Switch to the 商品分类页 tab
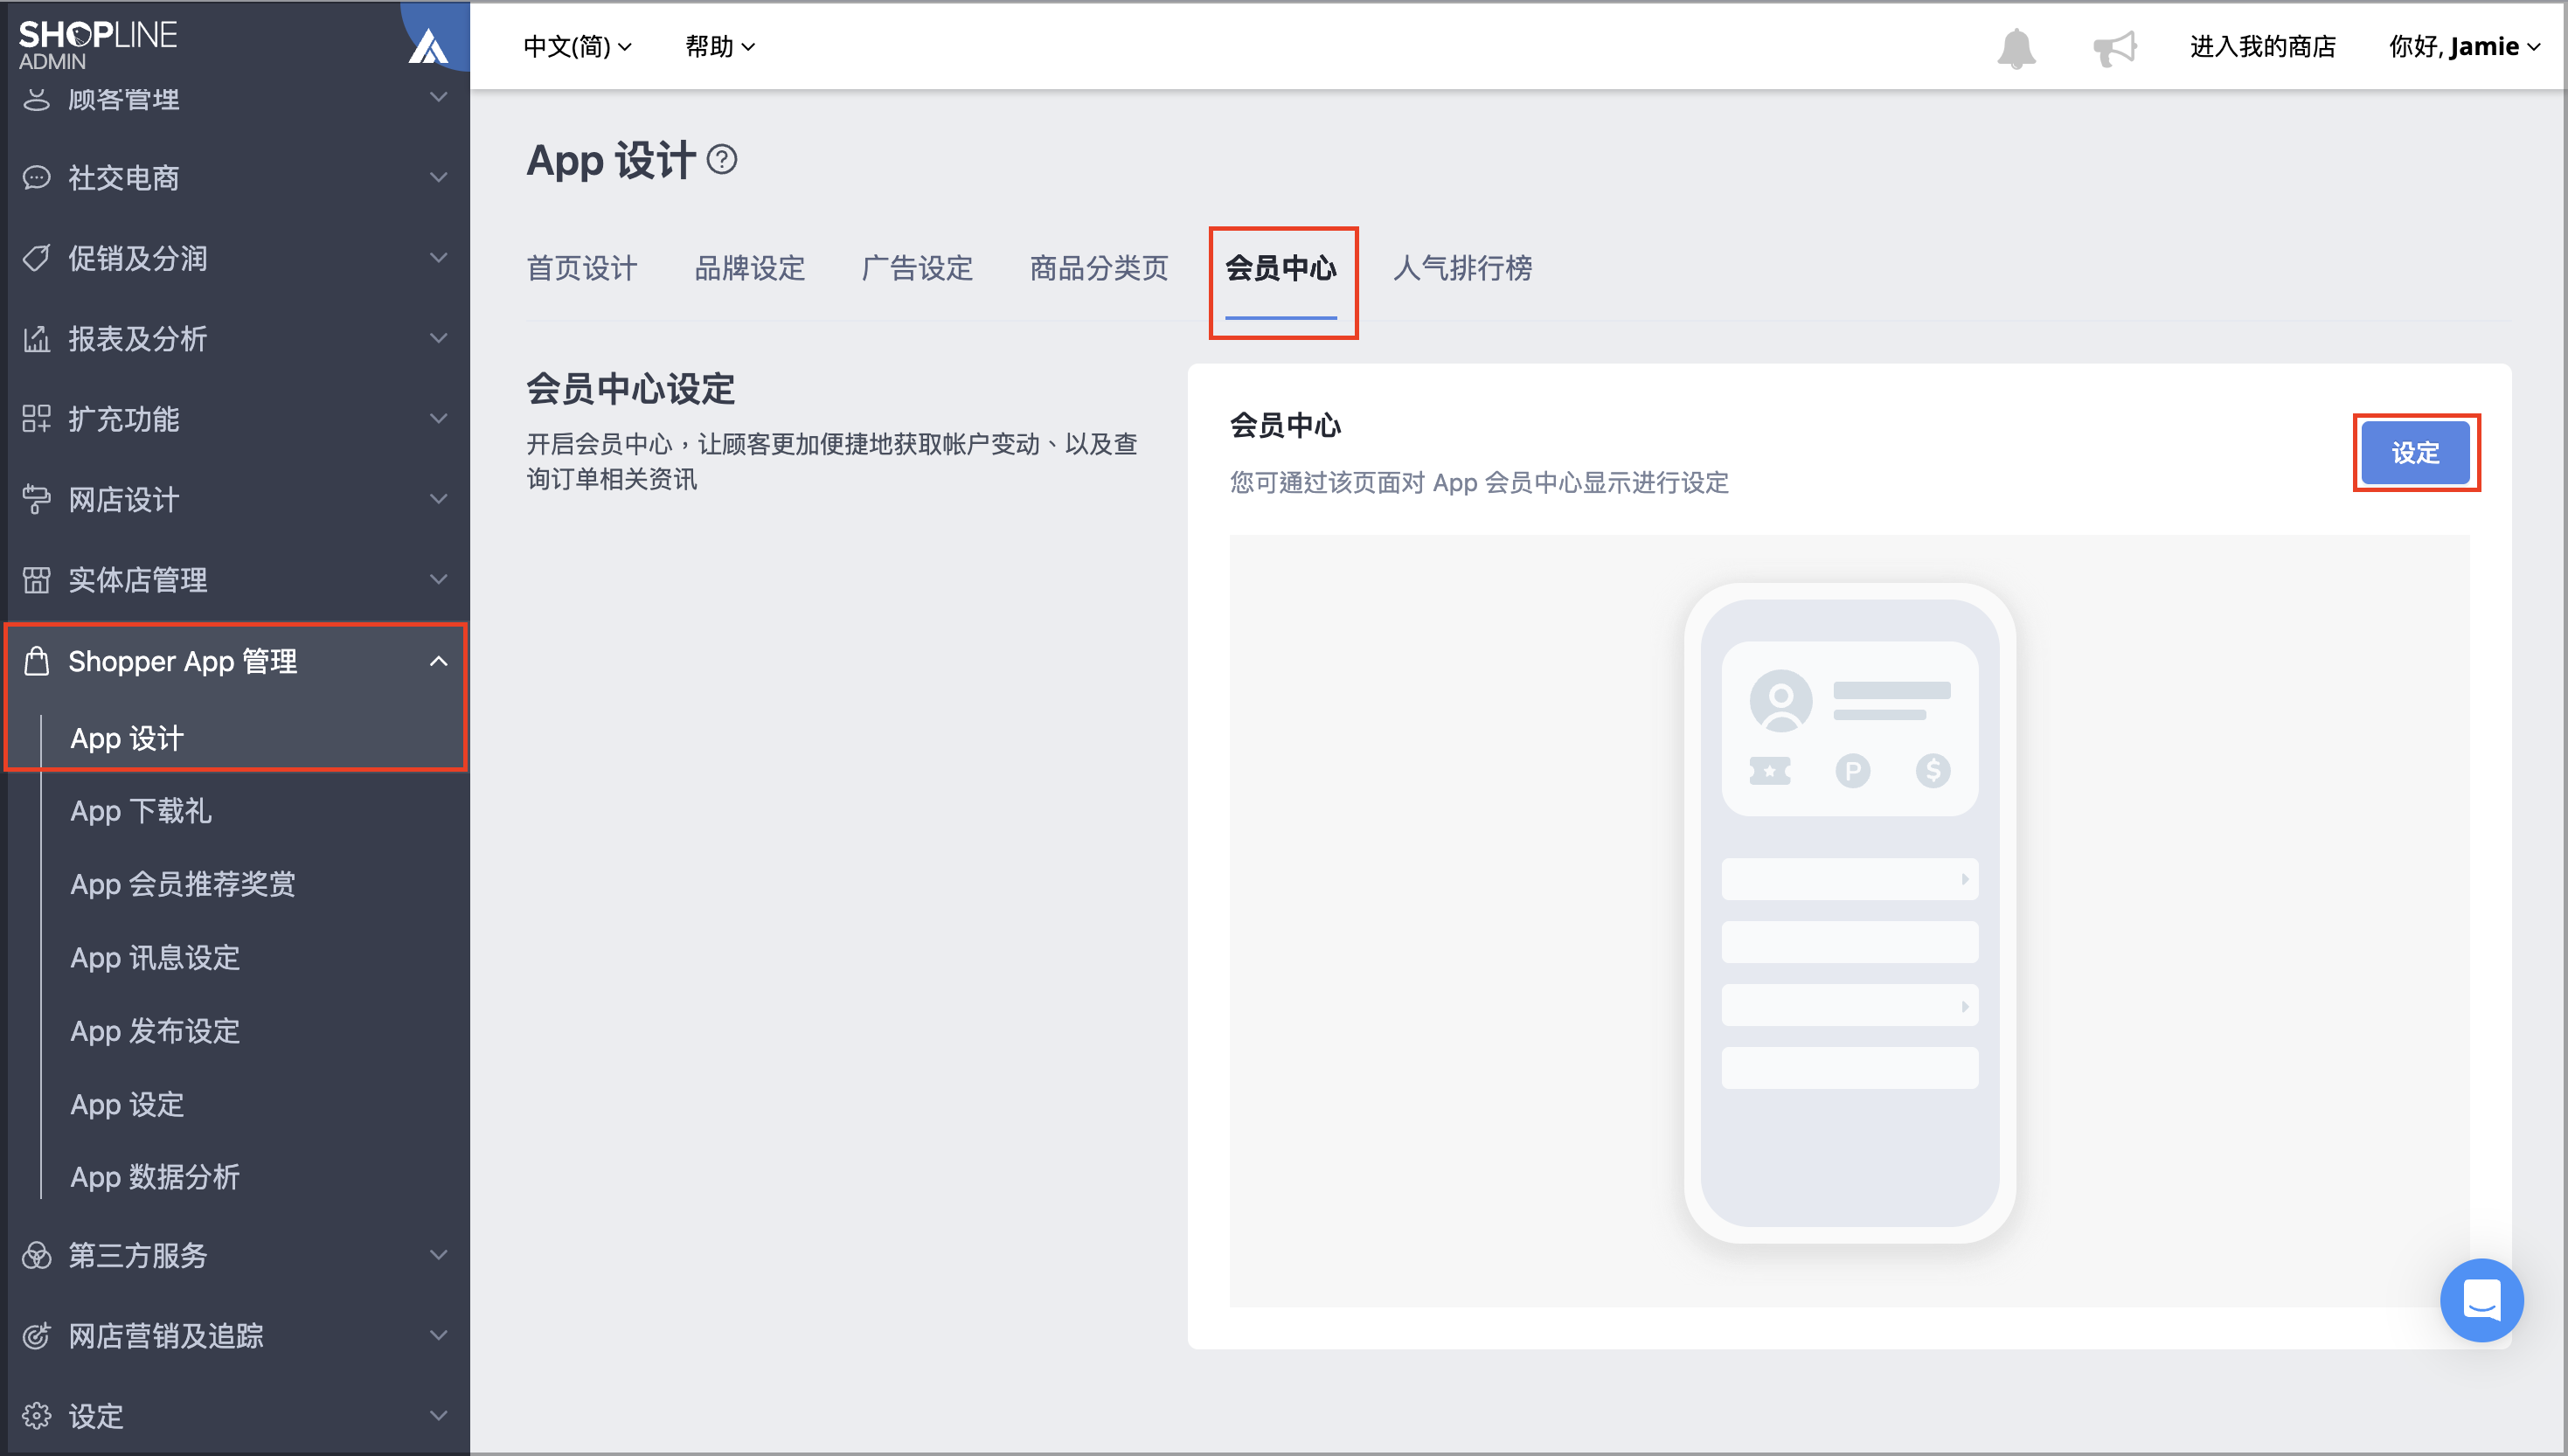Screen dimensions: 2568x1456 (1098, 268)
